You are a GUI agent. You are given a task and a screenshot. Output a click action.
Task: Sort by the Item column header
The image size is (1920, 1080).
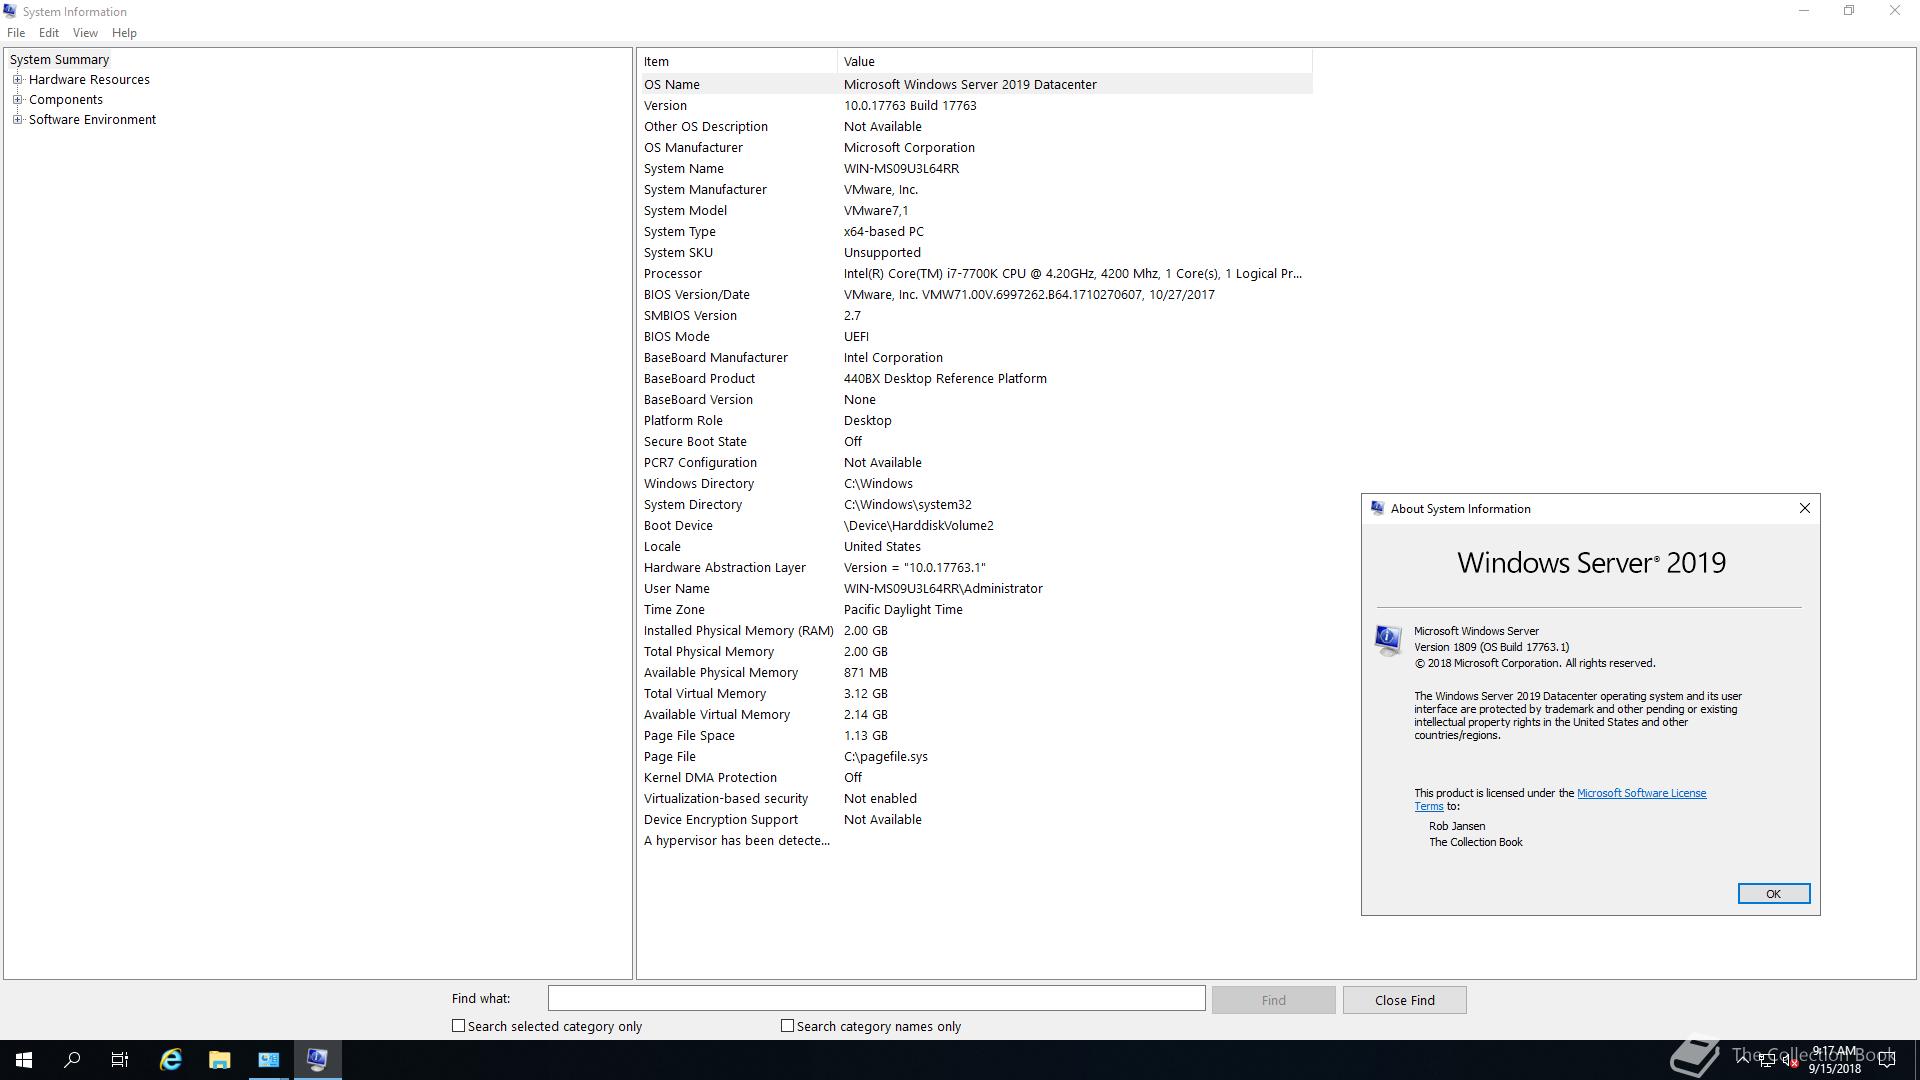738,61
